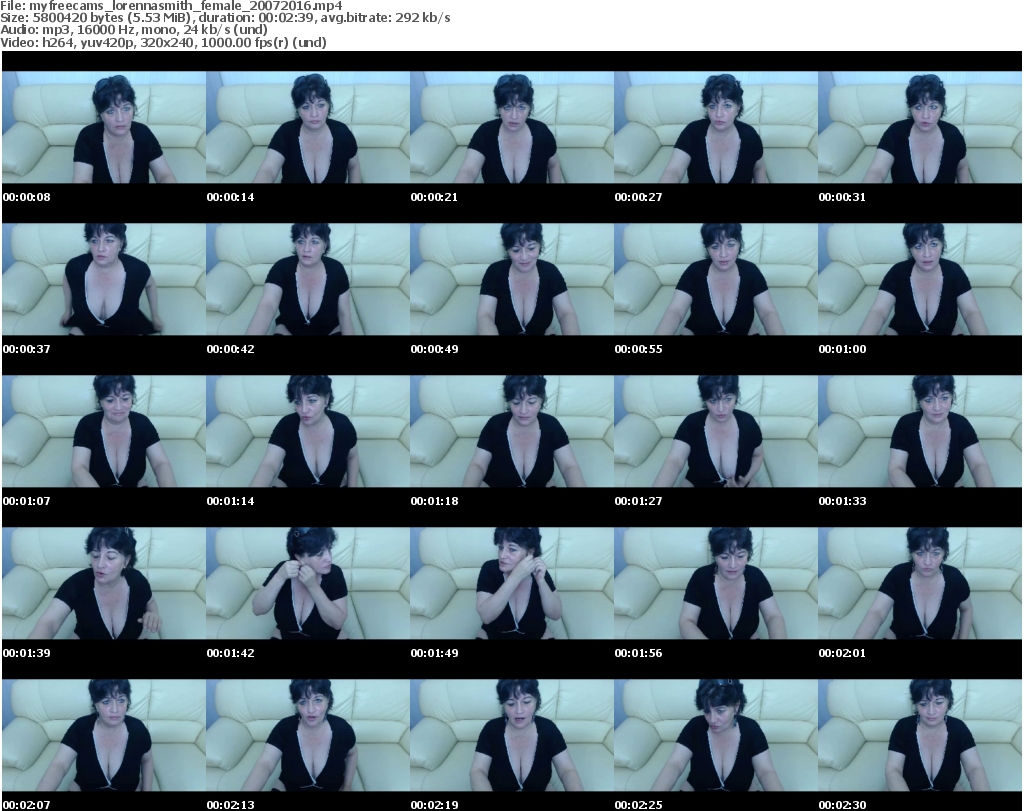
Task: Click the 00:01:49 timestamp label
Action: point(434,653)
